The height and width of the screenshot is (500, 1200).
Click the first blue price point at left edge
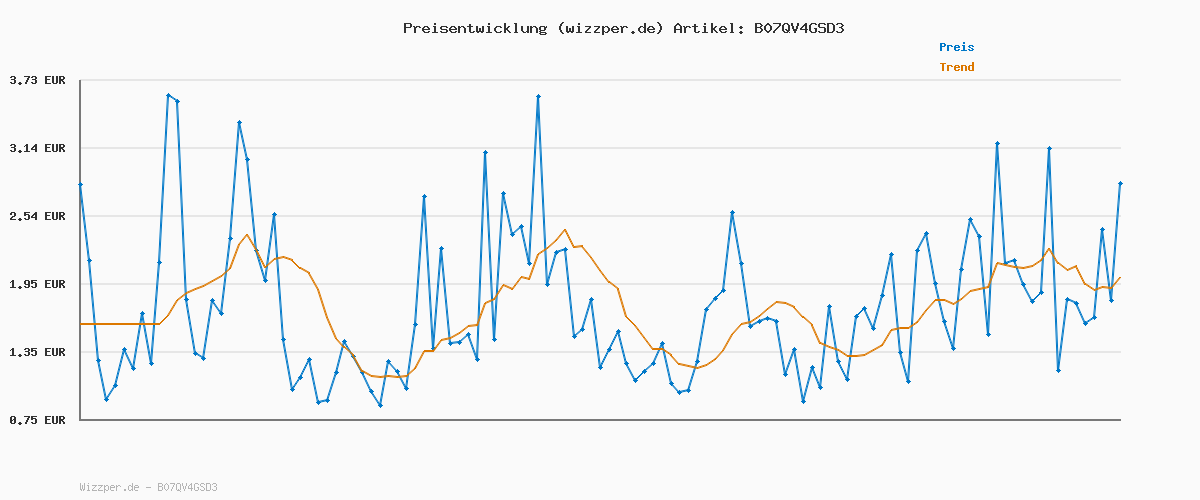pyautogui.click(x=80, y=184)
